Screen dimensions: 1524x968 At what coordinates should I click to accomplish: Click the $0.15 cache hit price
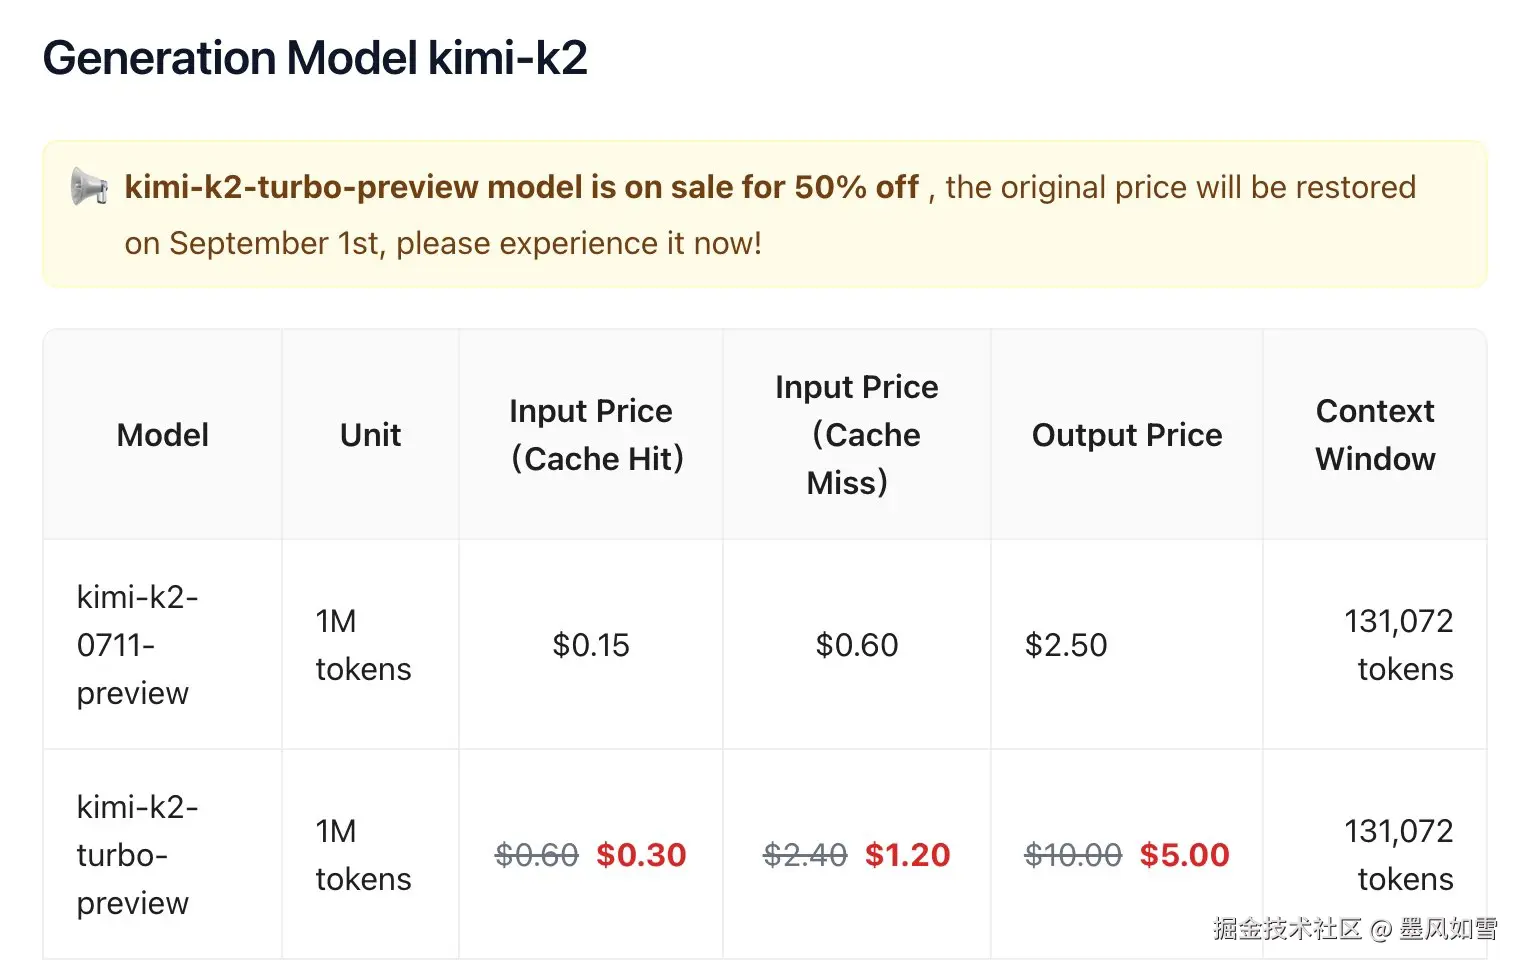[x=590, y=645]
